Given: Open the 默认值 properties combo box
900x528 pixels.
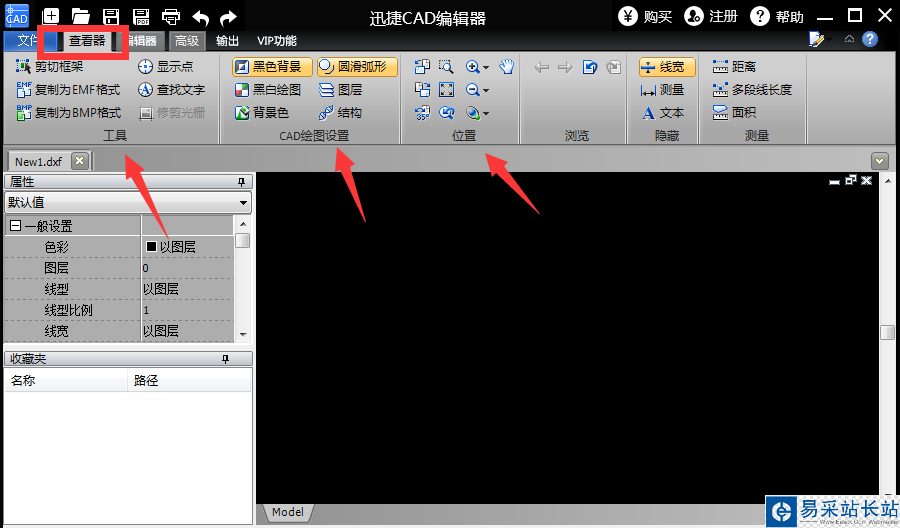Looking at the screenshot, I should 127,203.
